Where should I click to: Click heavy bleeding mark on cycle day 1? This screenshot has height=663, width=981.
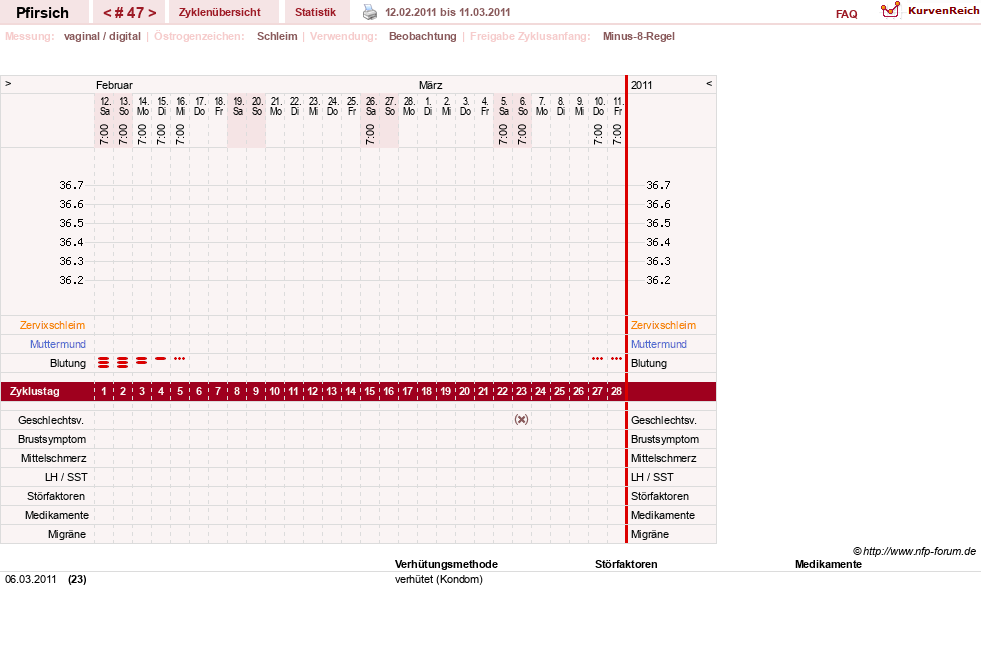(x=104, y=363)
